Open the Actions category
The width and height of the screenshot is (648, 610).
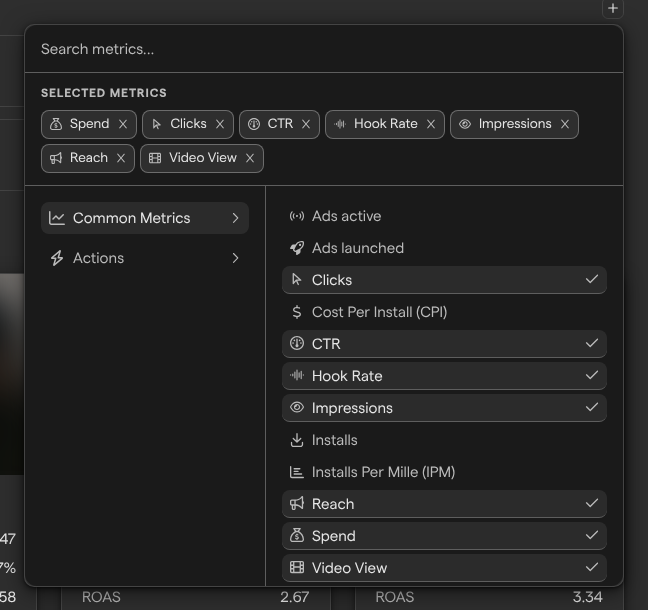tap(145, 258)
